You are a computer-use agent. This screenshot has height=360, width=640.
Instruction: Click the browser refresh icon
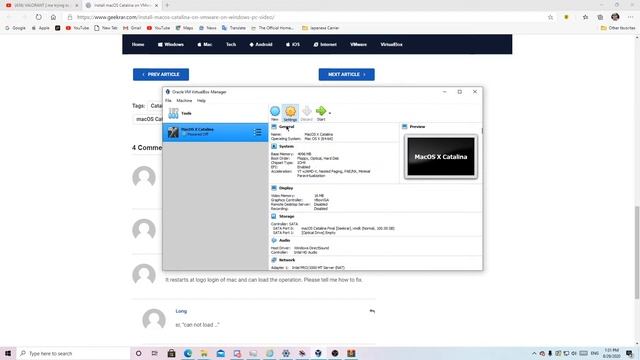(x=38, y=17)
